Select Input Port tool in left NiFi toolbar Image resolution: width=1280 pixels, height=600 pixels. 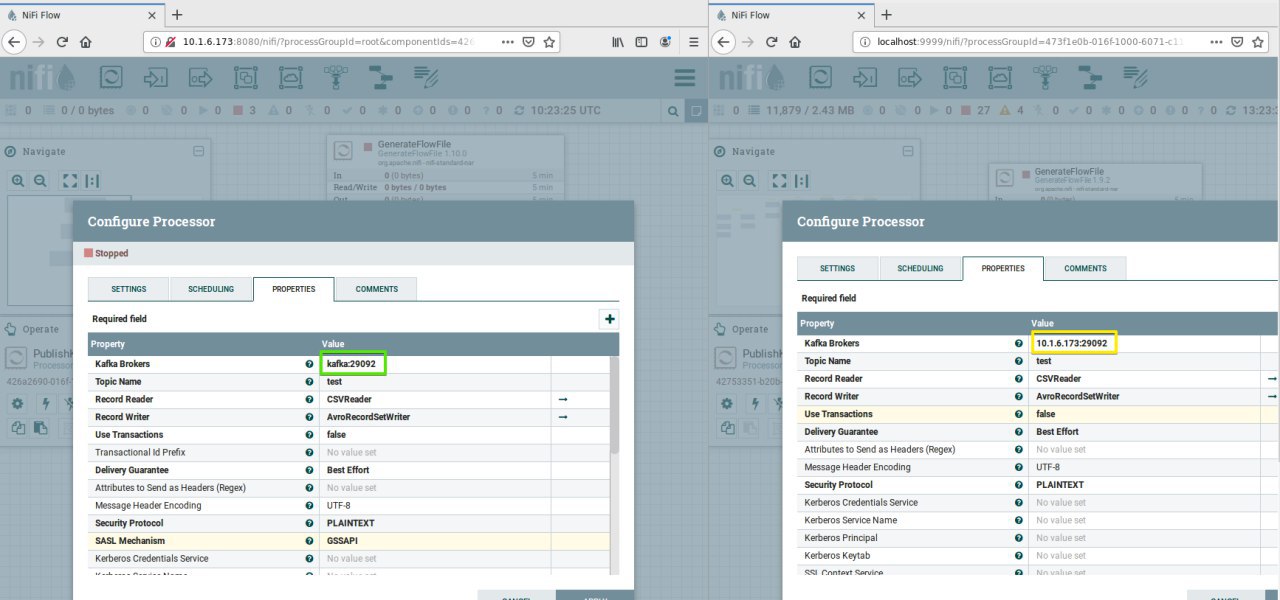click(x=156, y=77)
